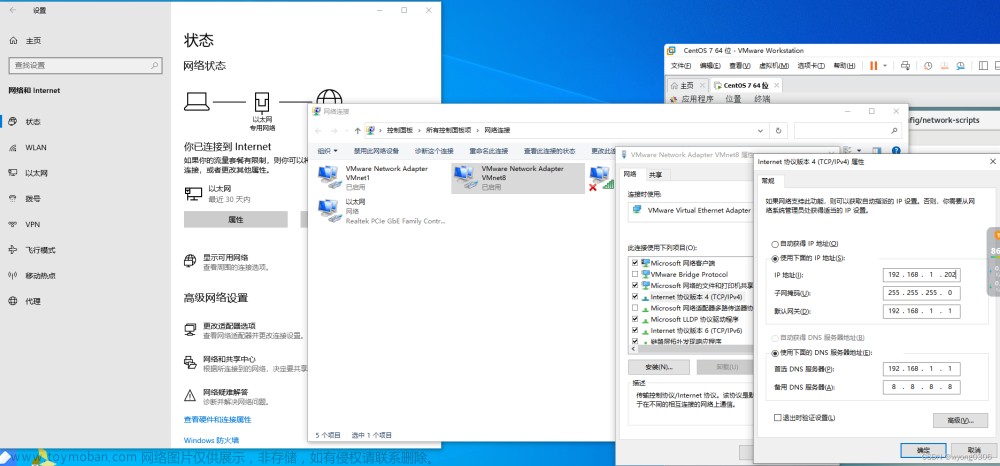Toggle Internet 协议版本 6 (TCP/IPv6) checkbox
The height and width of the screenshot is (466, 1000).
pos(635,331)
